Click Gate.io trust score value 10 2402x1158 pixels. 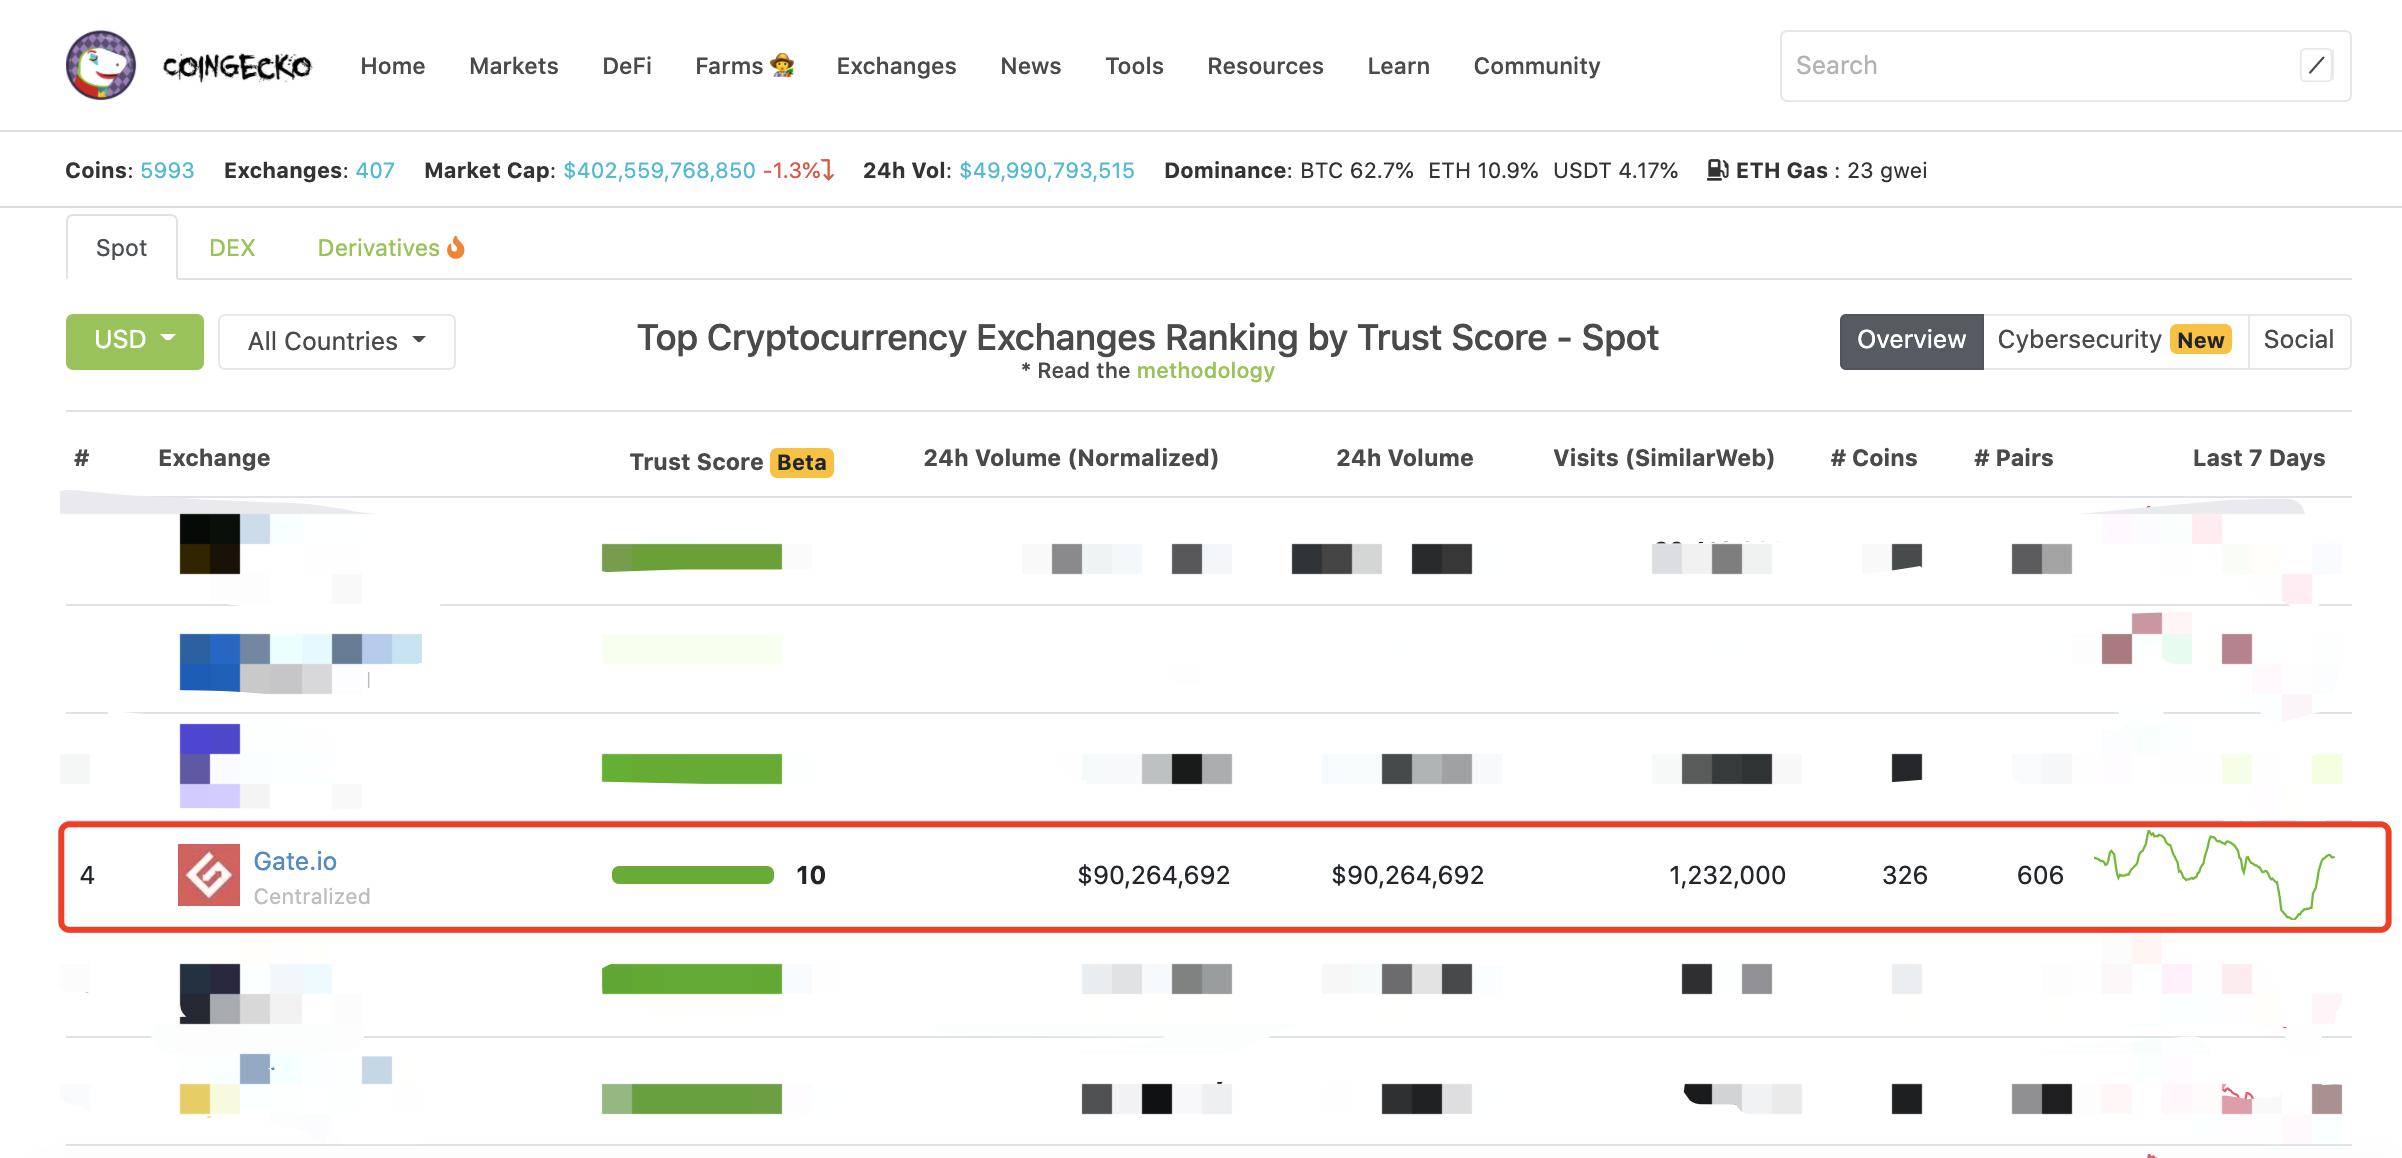click(x=811, y=876)
